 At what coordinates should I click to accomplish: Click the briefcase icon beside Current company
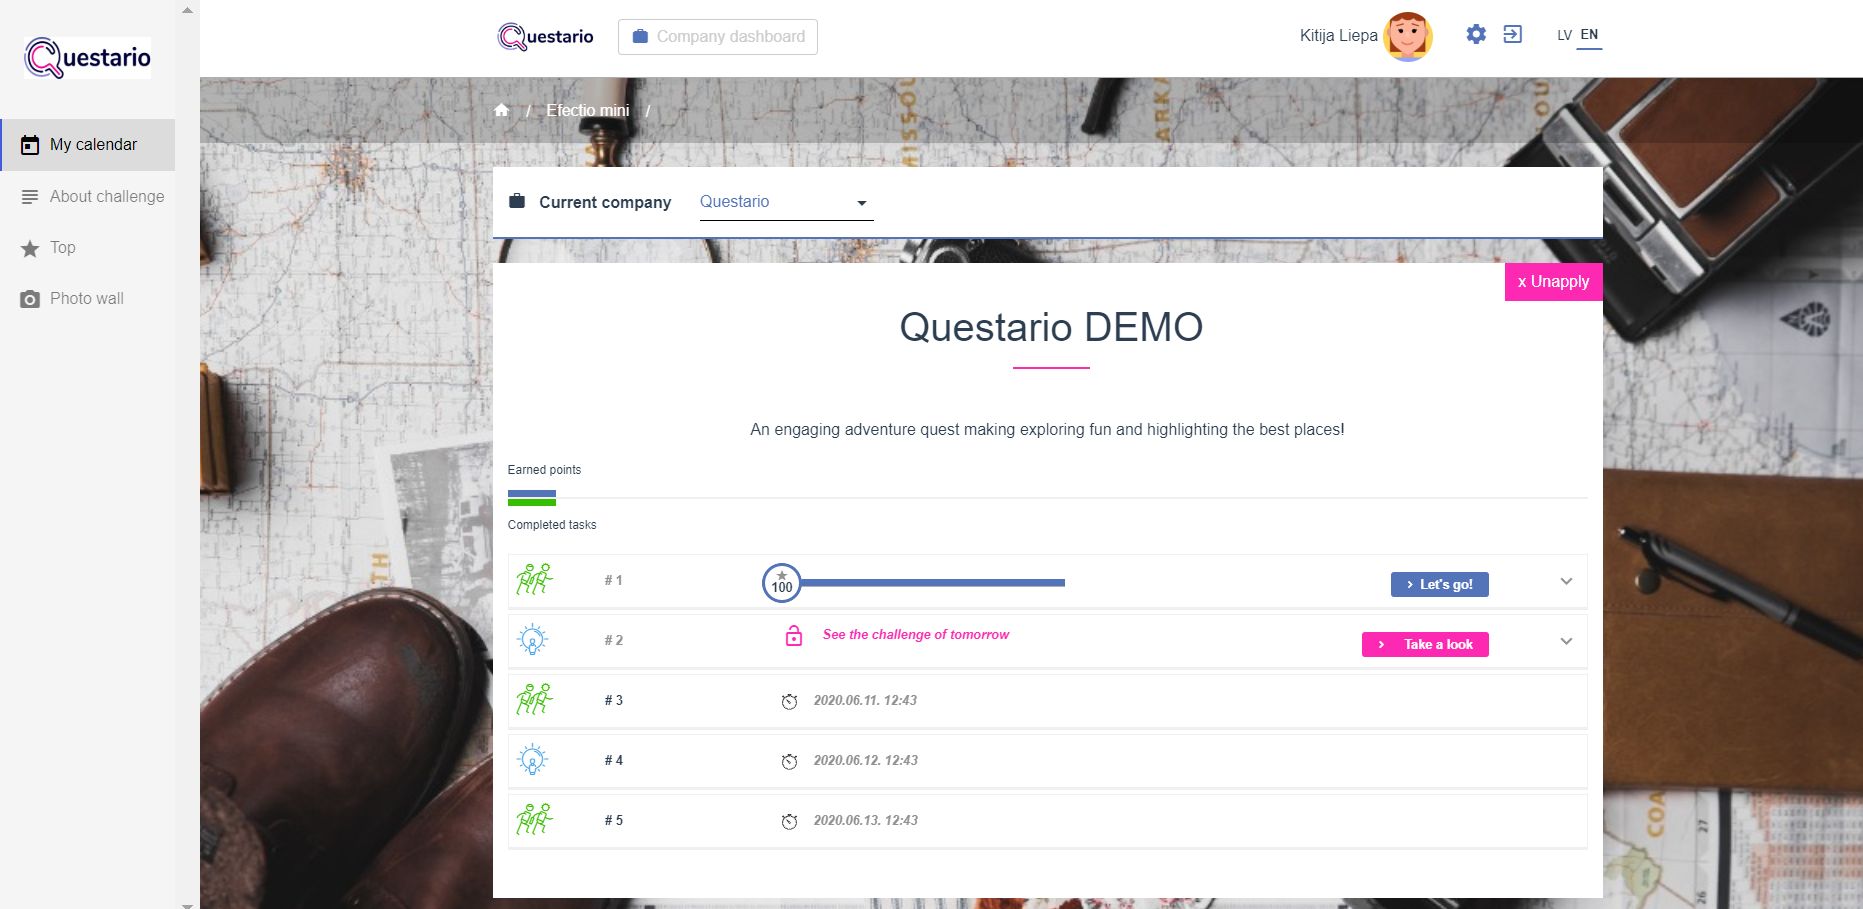(x=517, y=201)
